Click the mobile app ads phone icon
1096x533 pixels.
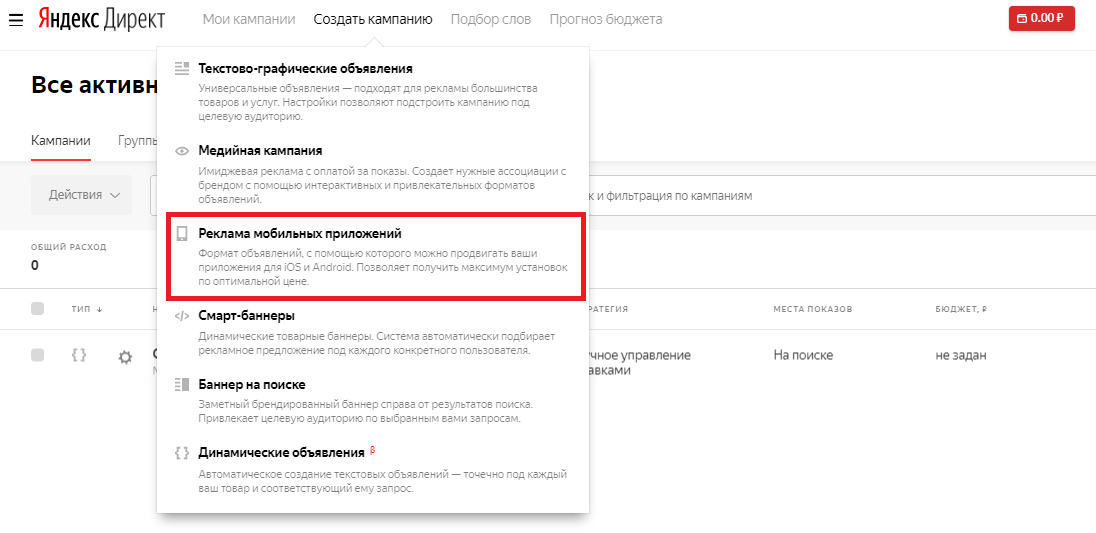coord(182,234)
